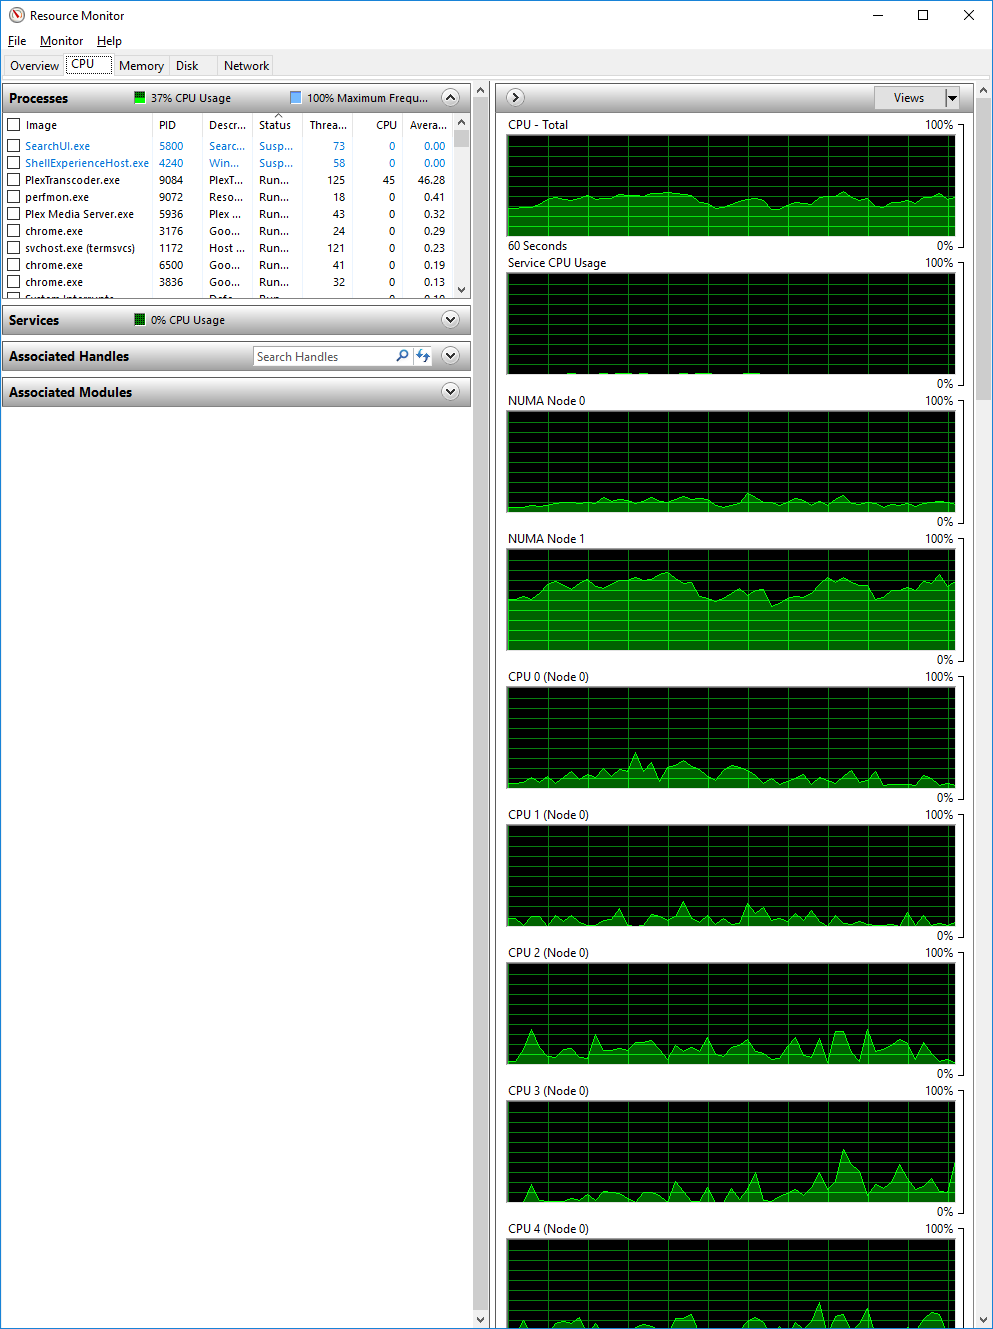The height and width of the screenshot is (1329, 993).
Task: Check the chrome.exe PID 6500 checkbox
Action: tap(14, 265)
